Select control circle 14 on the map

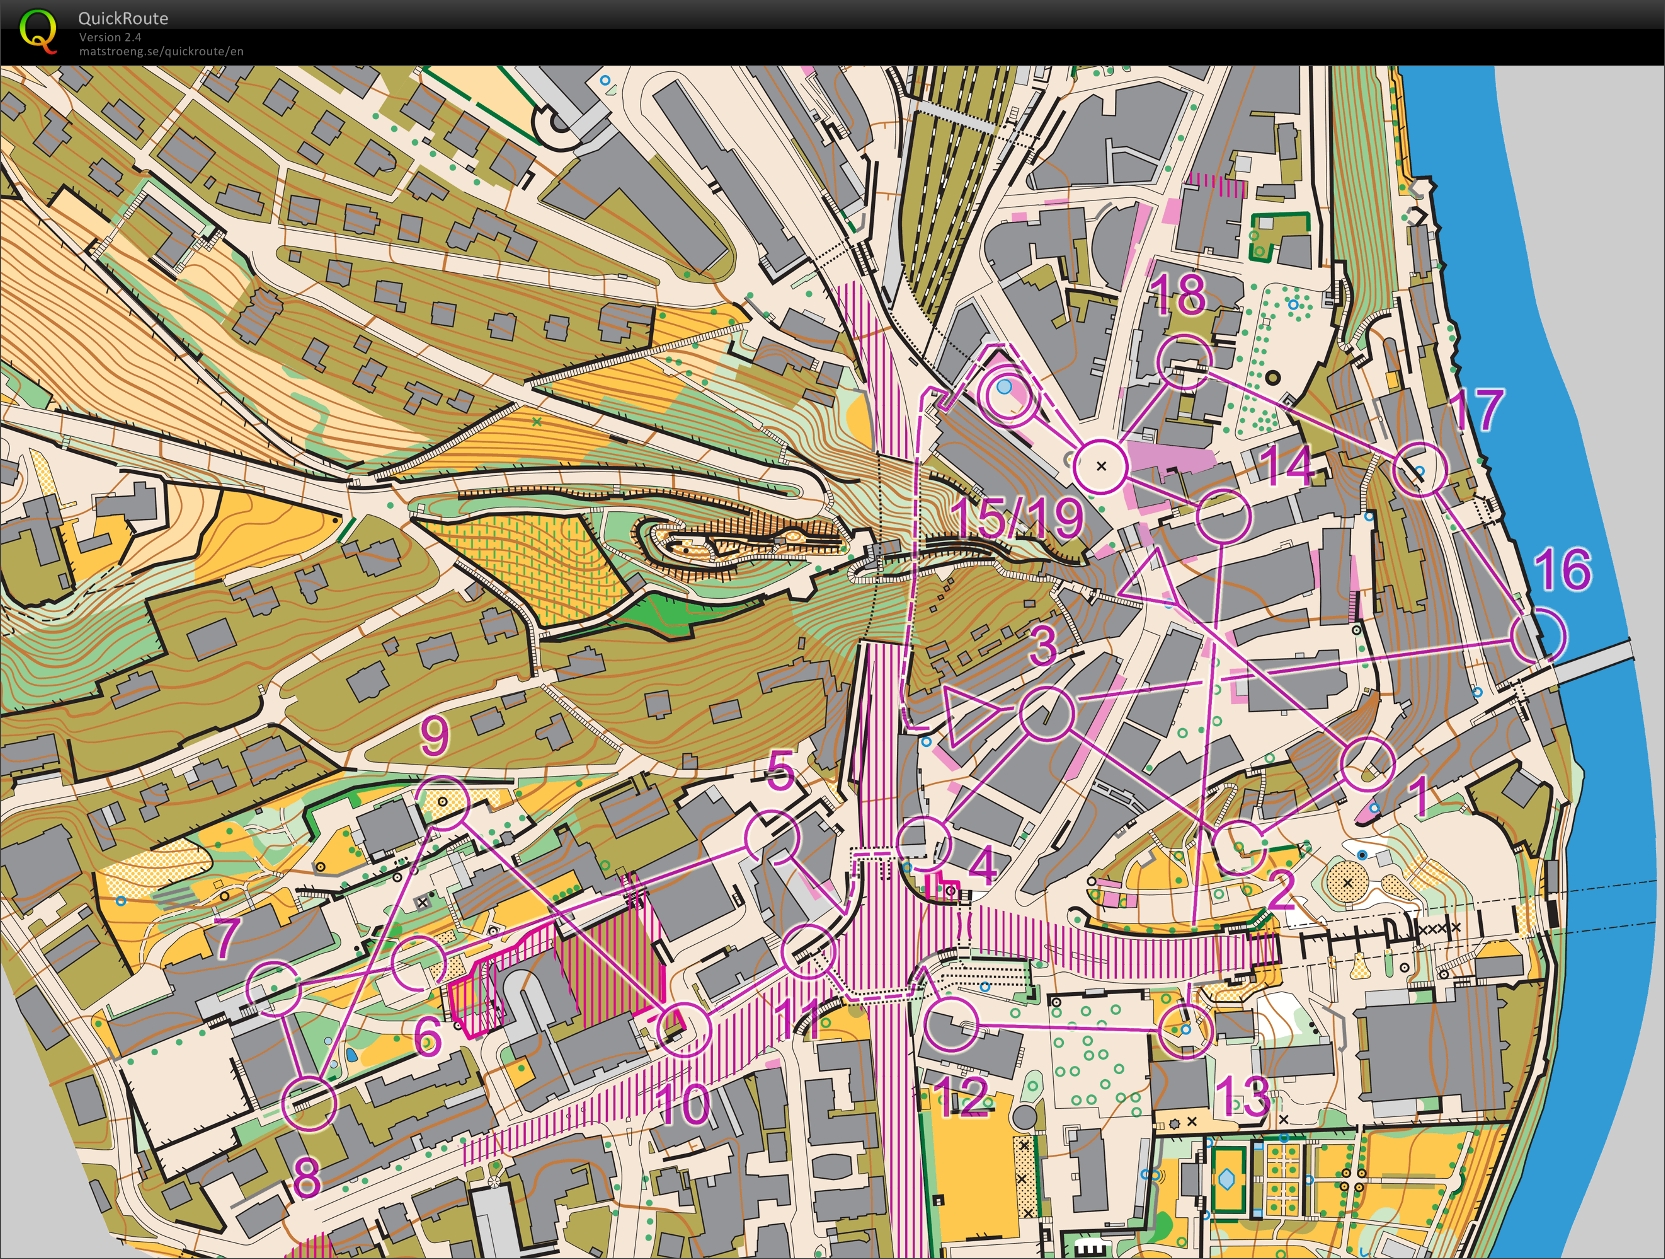coord(1224,516)
